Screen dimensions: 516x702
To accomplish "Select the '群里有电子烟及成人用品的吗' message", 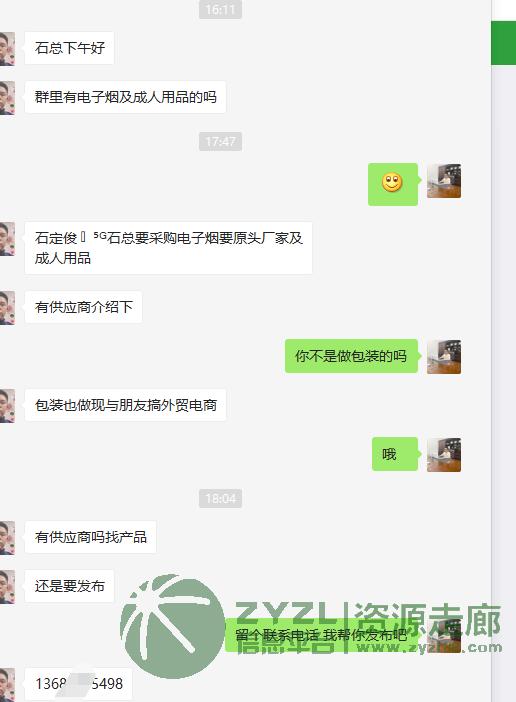I will [125, 97].
